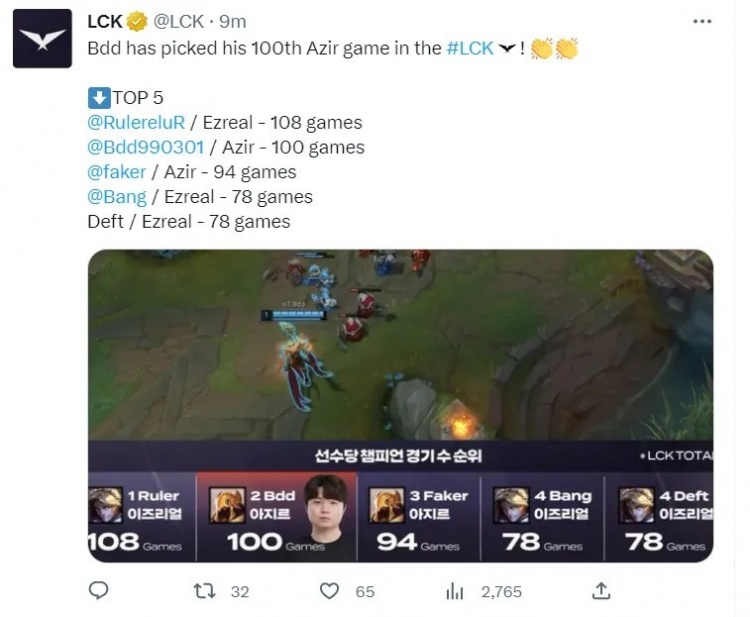Share the tweet with the upload icon
This screenshot has height=617, width=750.
(601, 591)
